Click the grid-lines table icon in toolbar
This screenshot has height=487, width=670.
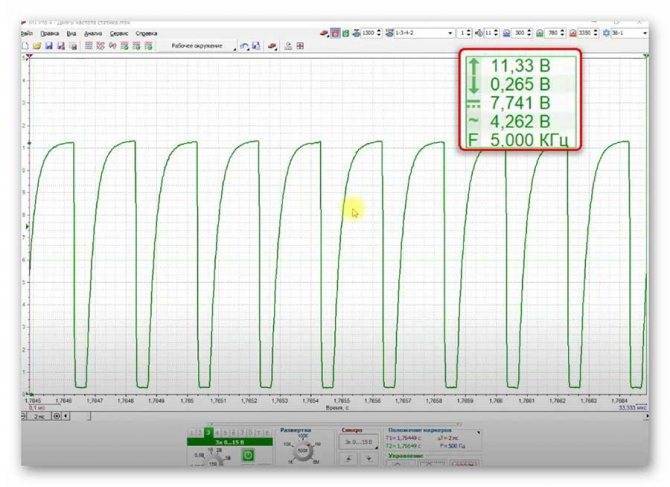88,46
